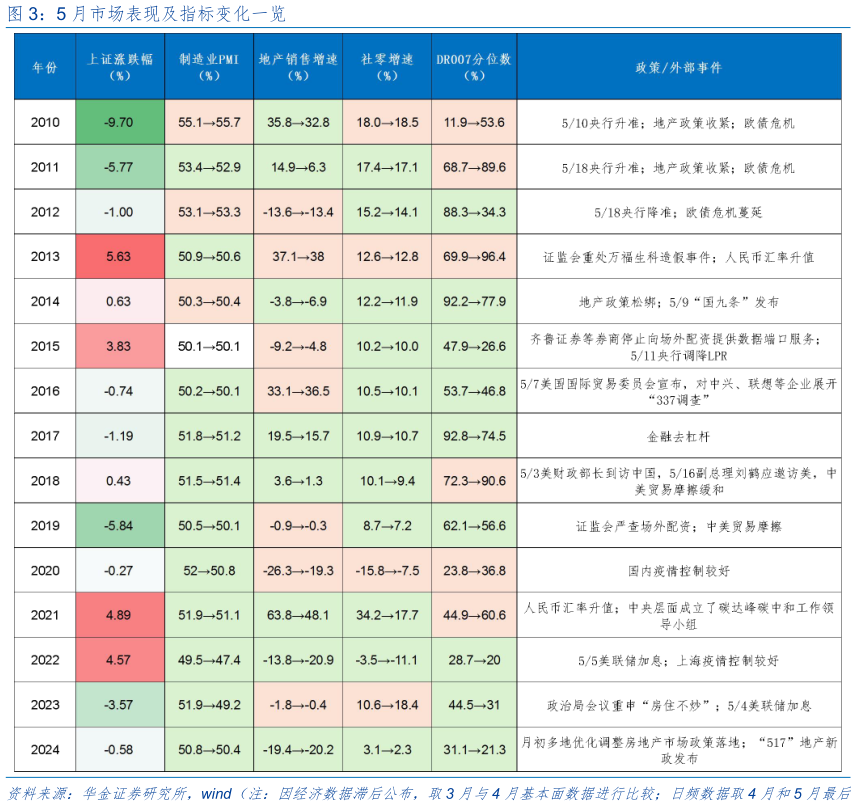
Task: Click the cell showing -26.3→-19.3
Action: 296,570
